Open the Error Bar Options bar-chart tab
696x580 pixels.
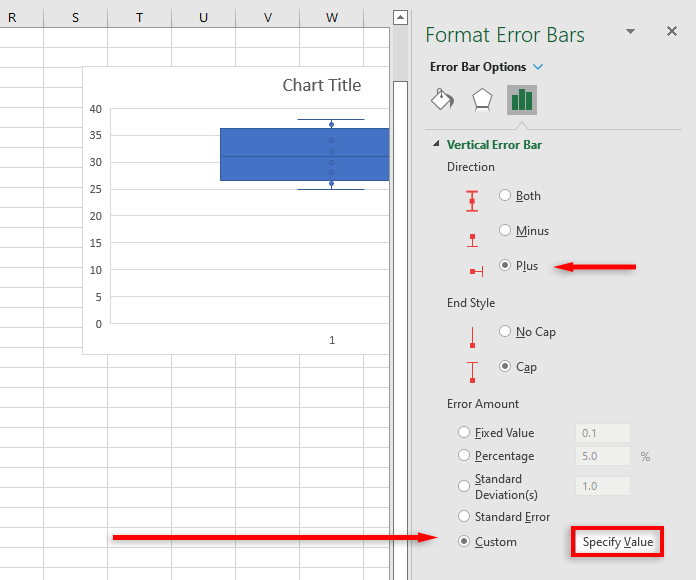(522, 100)
